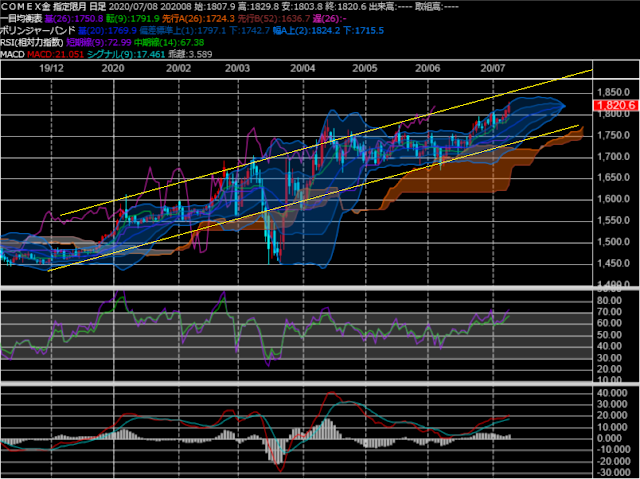Click the 1,600.0 price axis label
640x479 pixels.
pos(613,199)
